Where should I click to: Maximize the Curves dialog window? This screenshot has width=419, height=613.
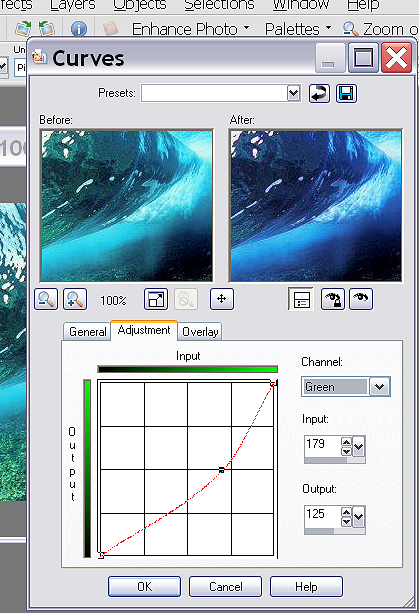(x=363, y=58)
